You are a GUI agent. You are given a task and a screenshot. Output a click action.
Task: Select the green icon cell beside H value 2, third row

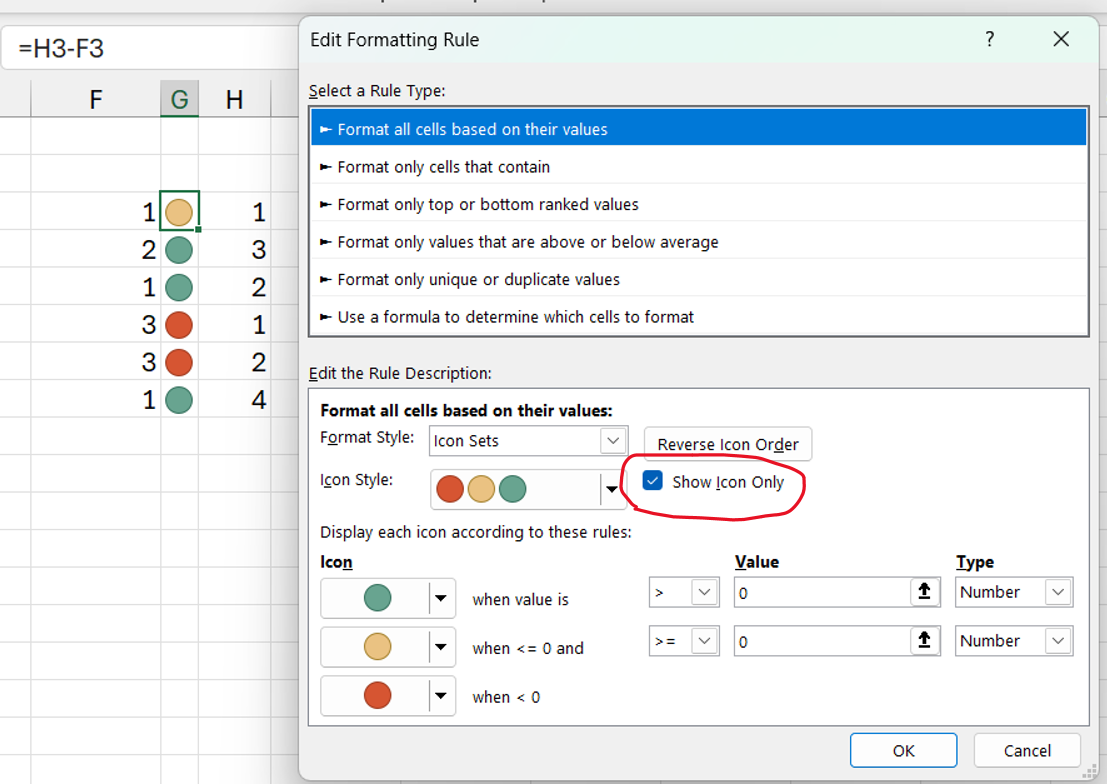click(x=179, y=287)
